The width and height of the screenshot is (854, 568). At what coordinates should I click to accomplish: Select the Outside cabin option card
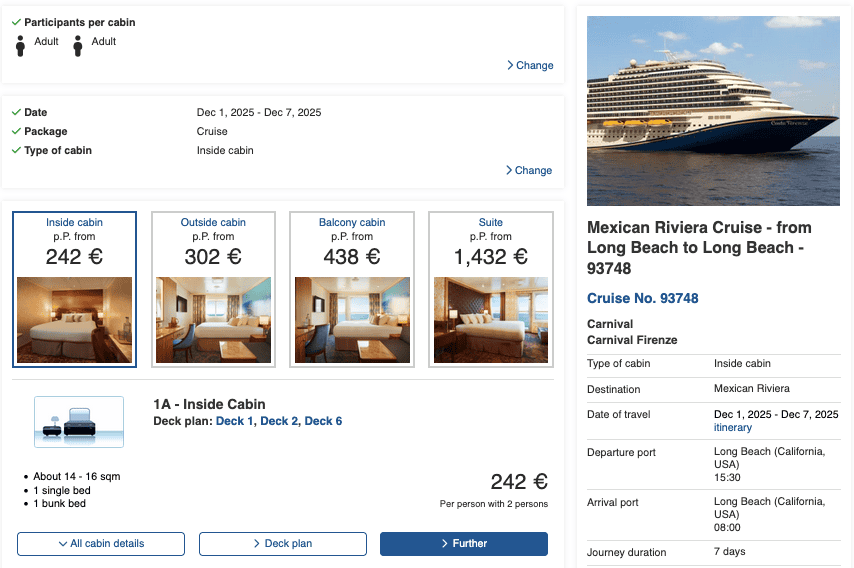[213, 289]
